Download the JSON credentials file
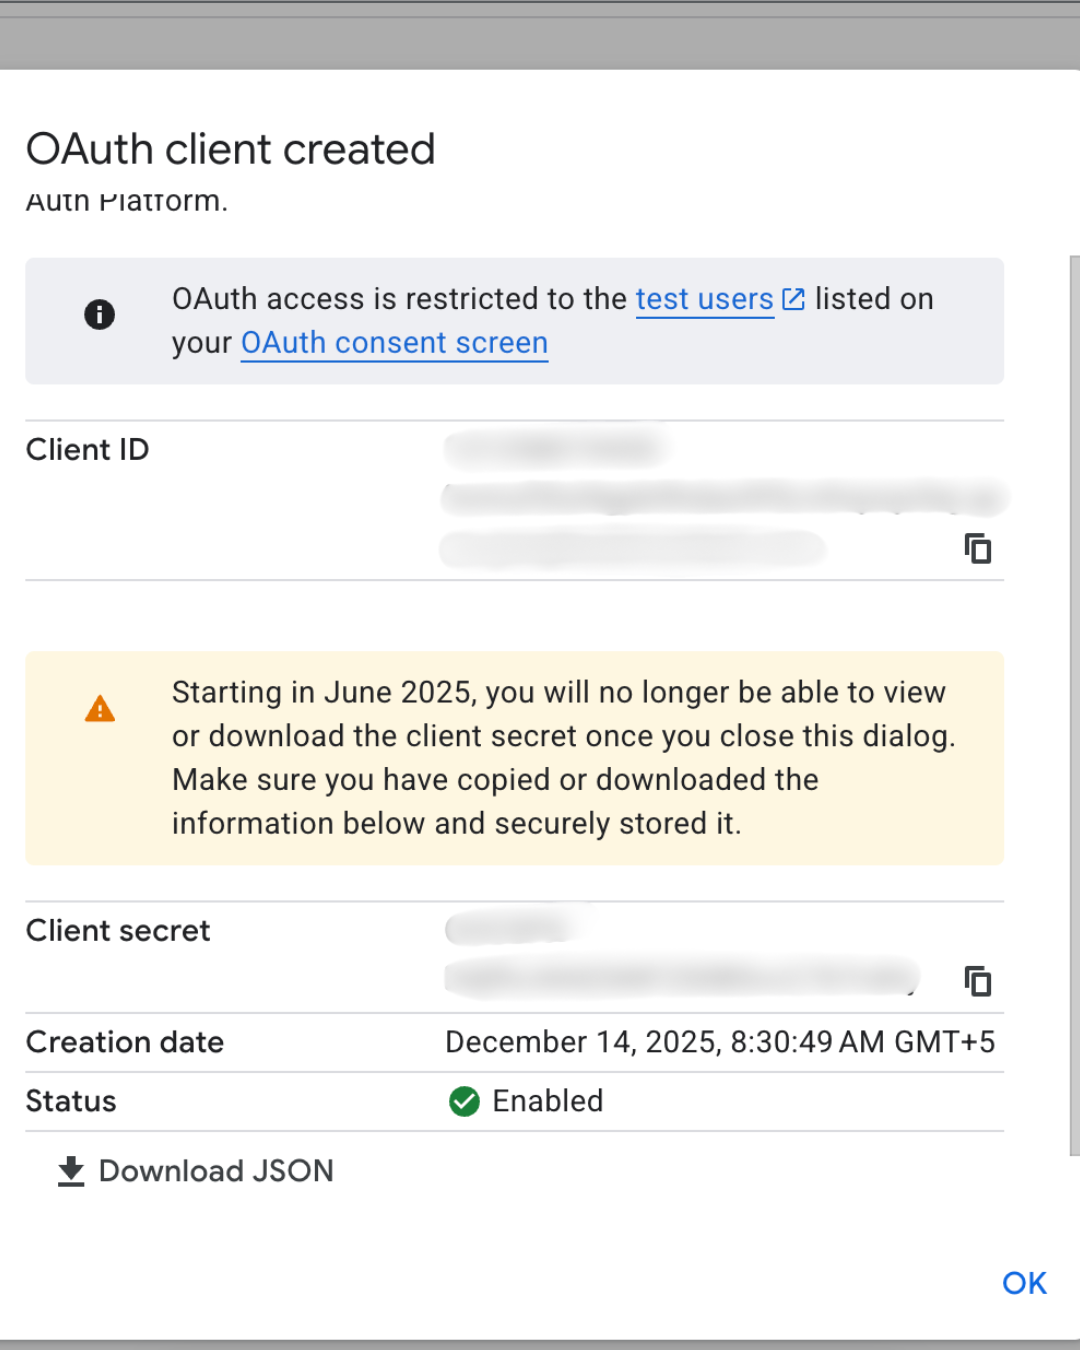 pos(215,1170)
